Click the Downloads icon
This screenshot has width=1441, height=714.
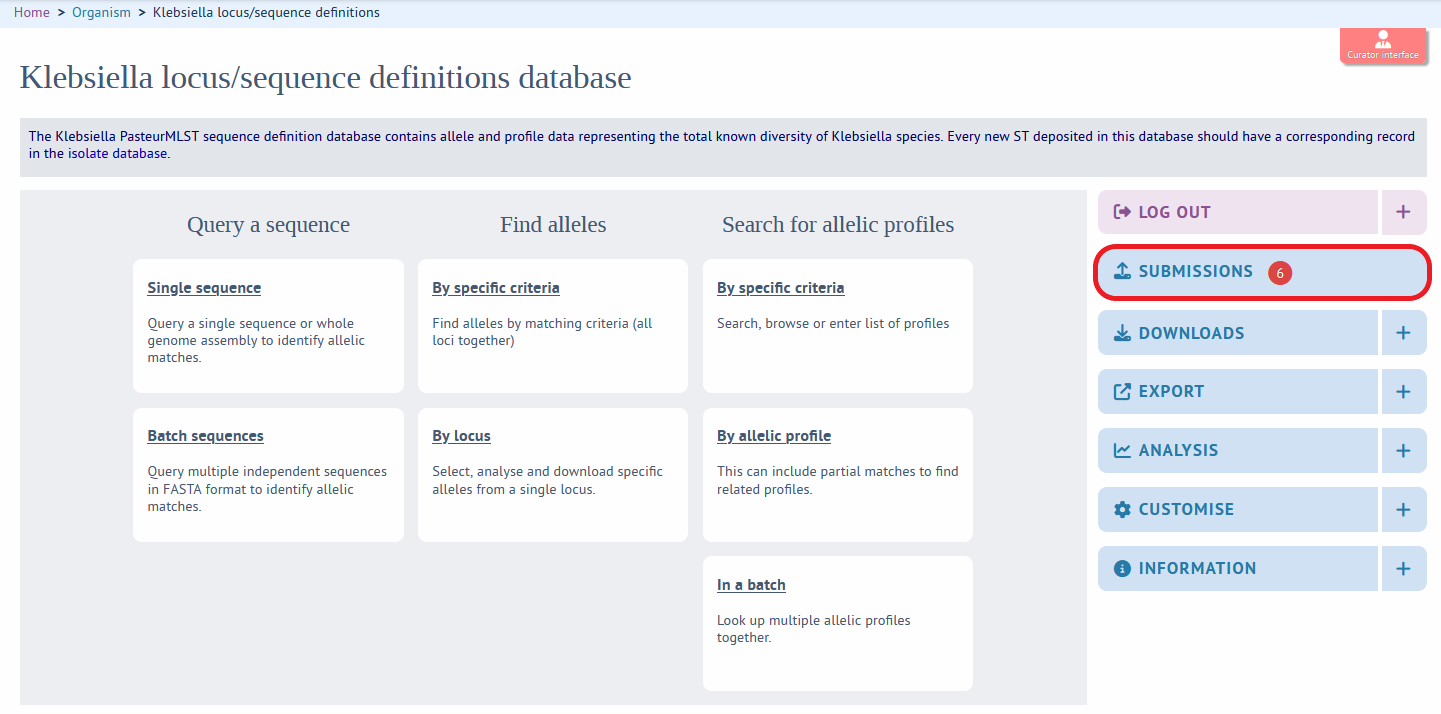(1122, 333)
